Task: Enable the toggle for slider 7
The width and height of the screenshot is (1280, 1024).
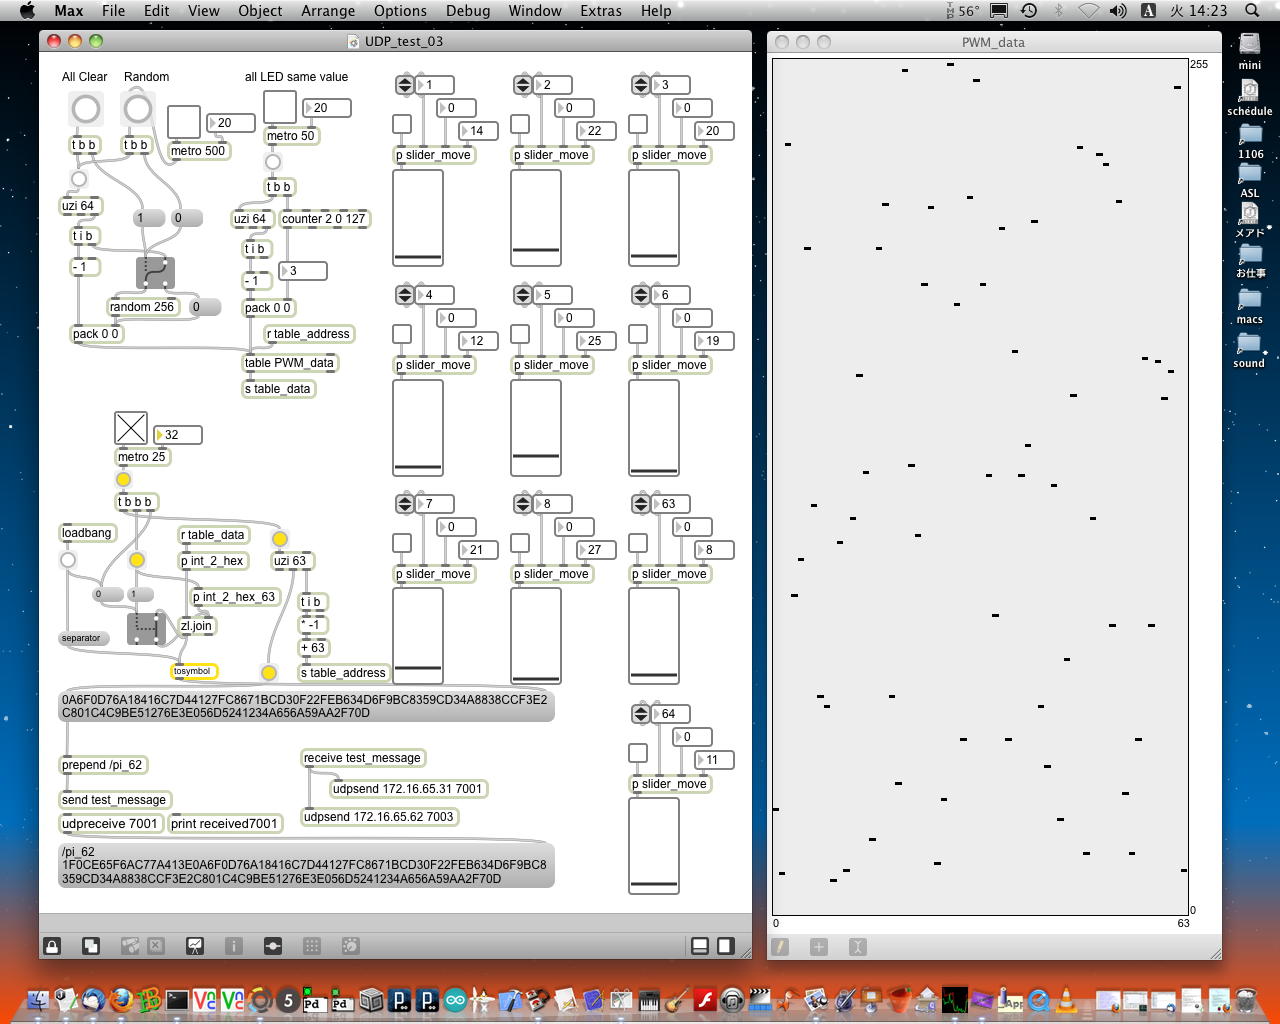Action: [x=402, y=543]
